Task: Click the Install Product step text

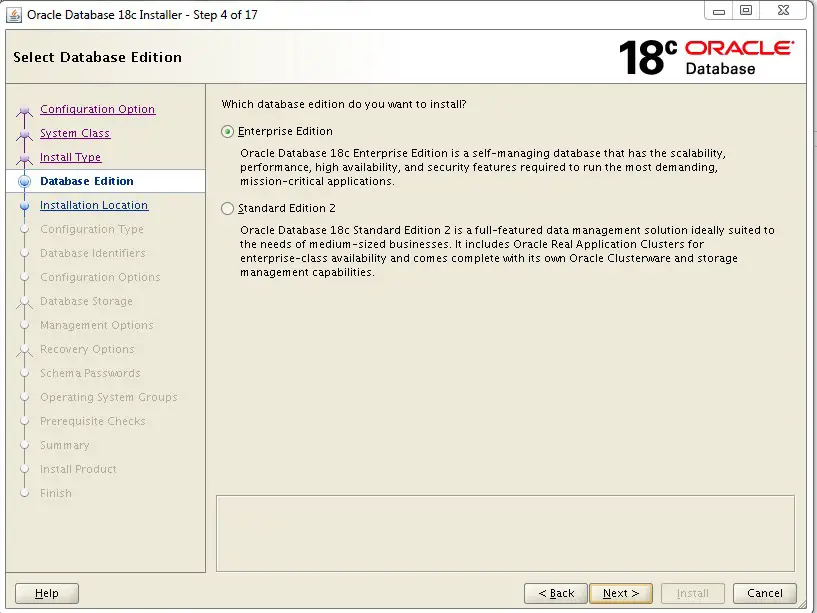Action: (78, 469)
